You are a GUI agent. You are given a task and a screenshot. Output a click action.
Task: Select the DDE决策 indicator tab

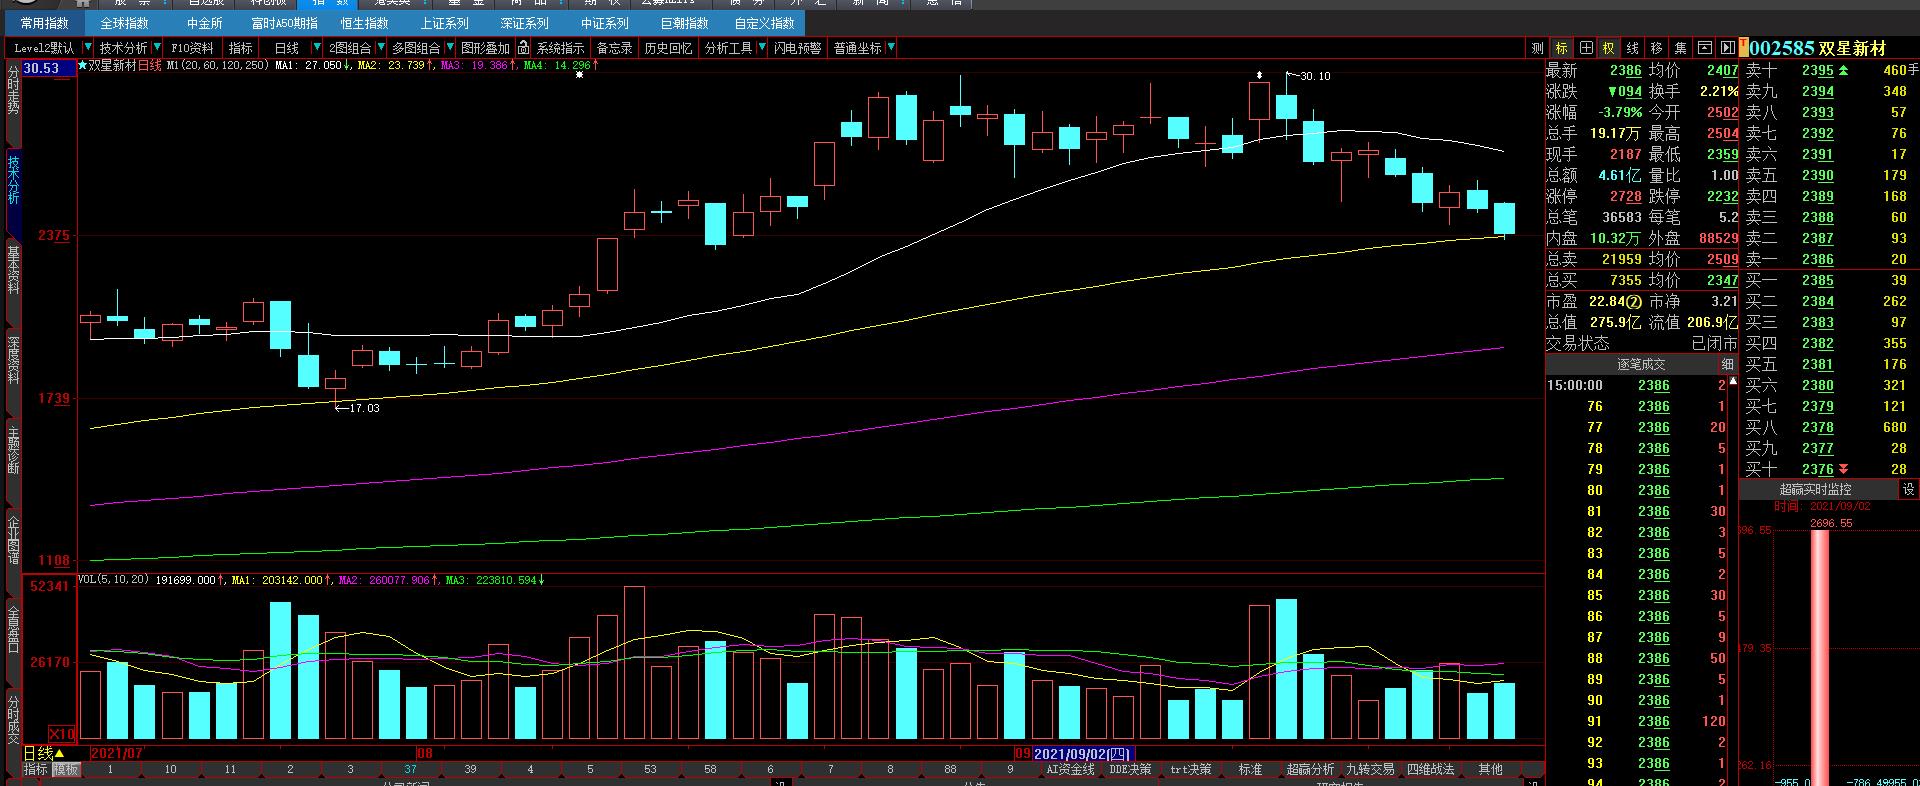1130,770
